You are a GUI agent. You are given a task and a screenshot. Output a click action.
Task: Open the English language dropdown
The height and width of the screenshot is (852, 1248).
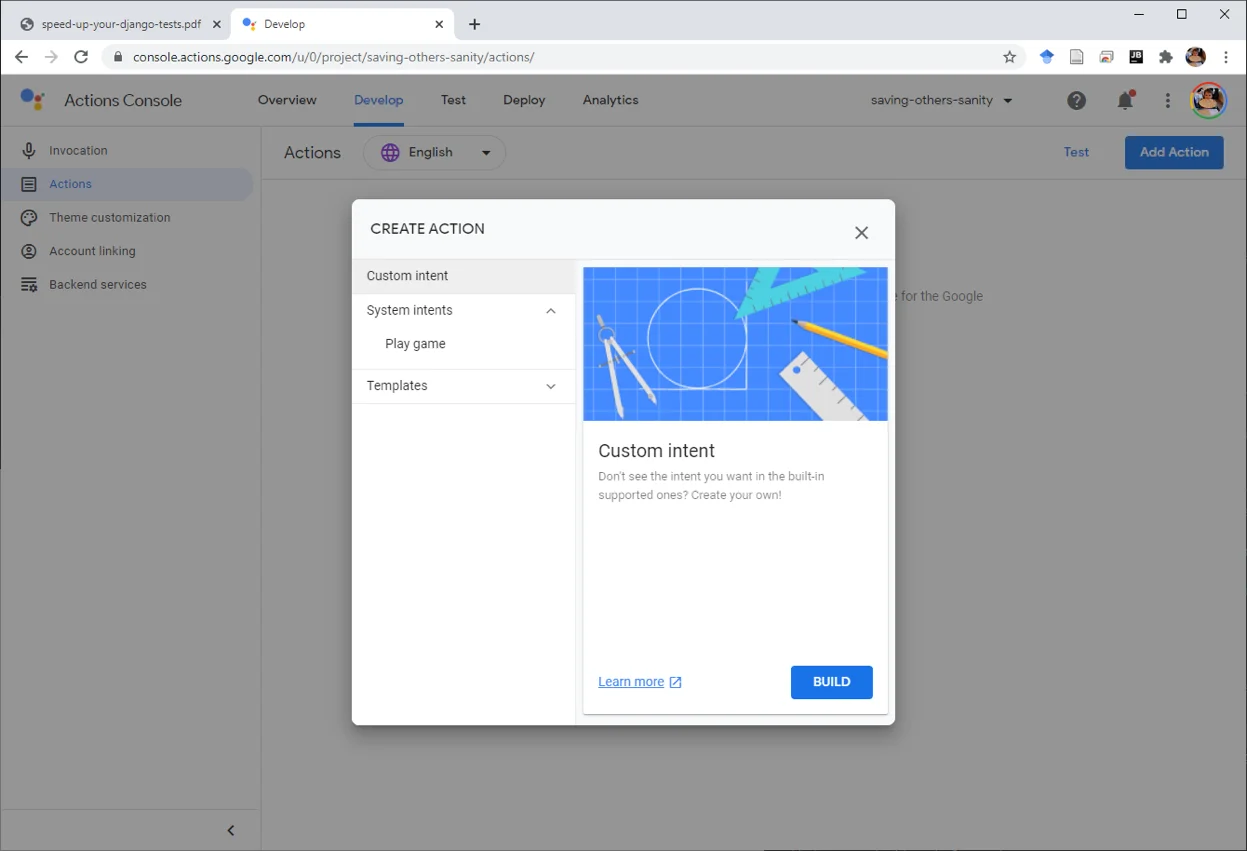click(434, 153)
